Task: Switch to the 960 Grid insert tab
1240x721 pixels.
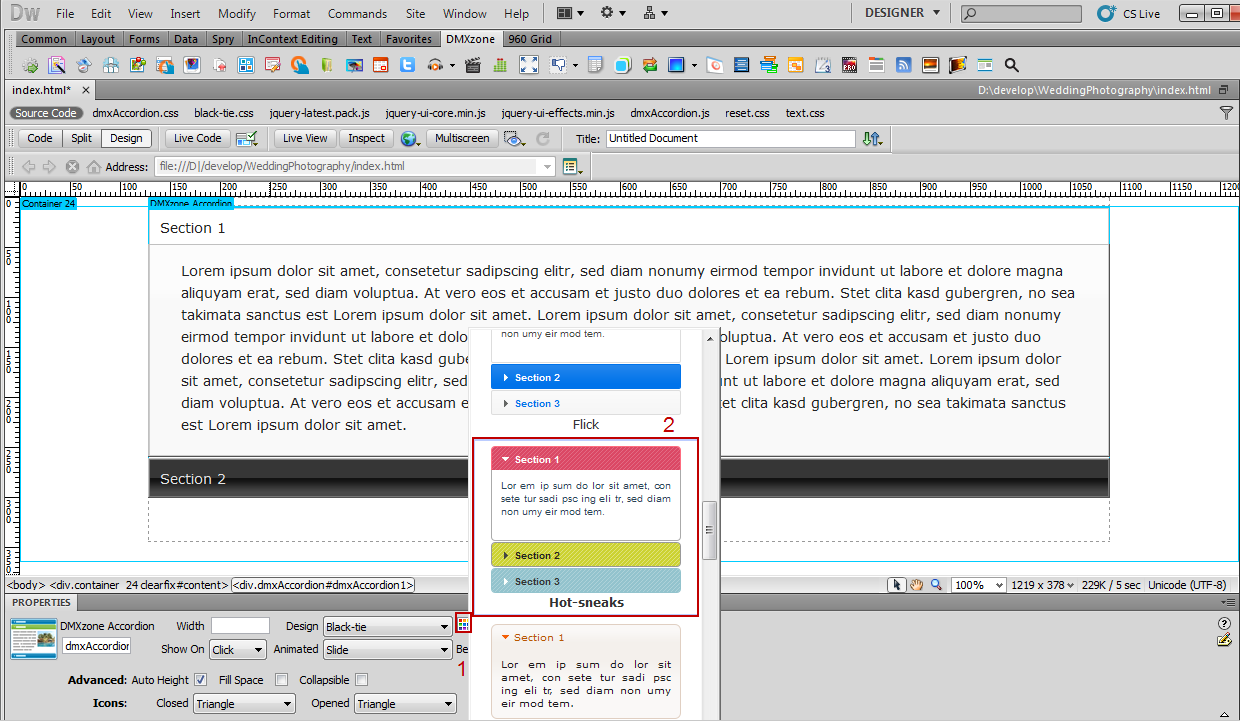Action: (x=530, y=39)
